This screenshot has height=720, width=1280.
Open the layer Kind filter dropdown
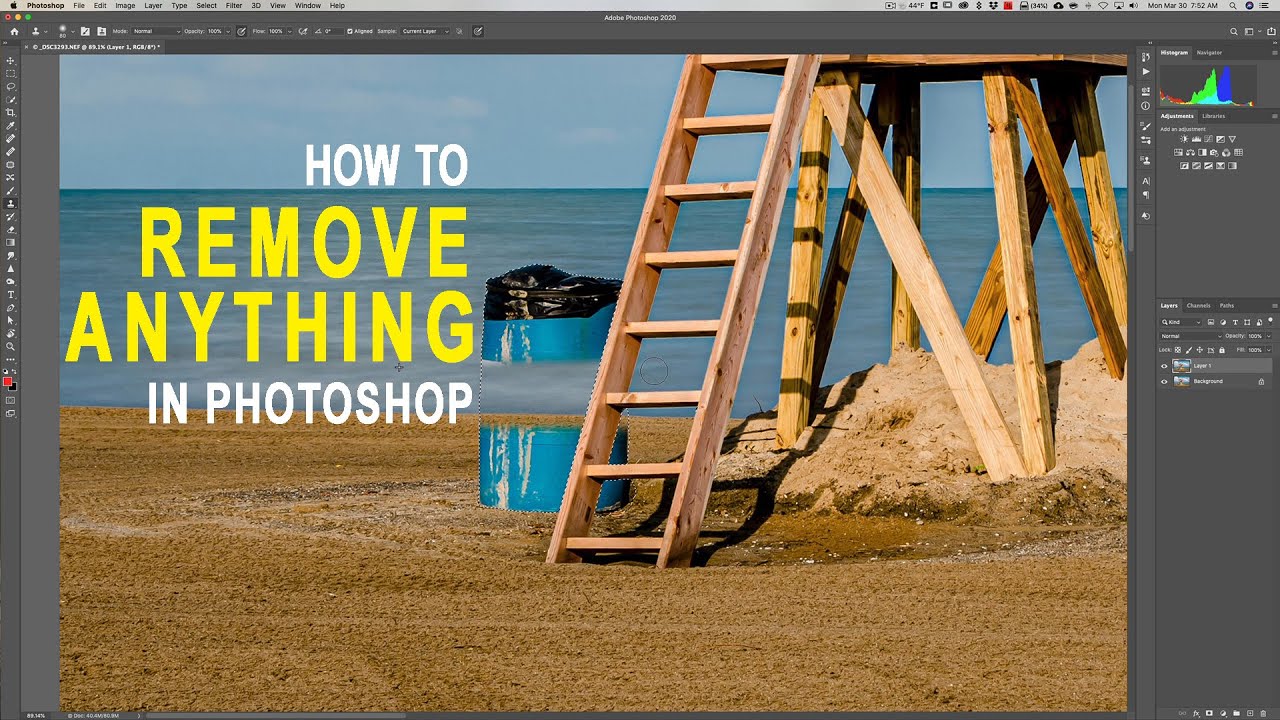point(1180,322)
